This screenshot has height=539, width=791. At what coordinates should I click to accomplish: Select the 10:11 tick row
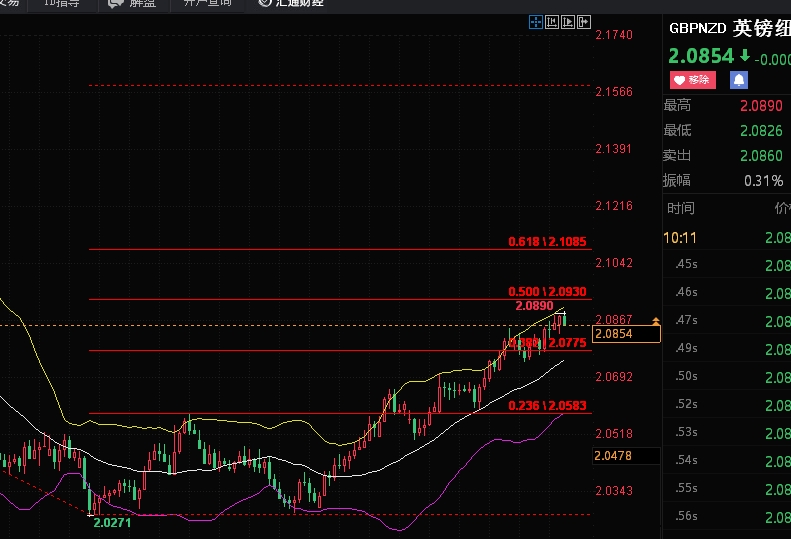point(727,238)
